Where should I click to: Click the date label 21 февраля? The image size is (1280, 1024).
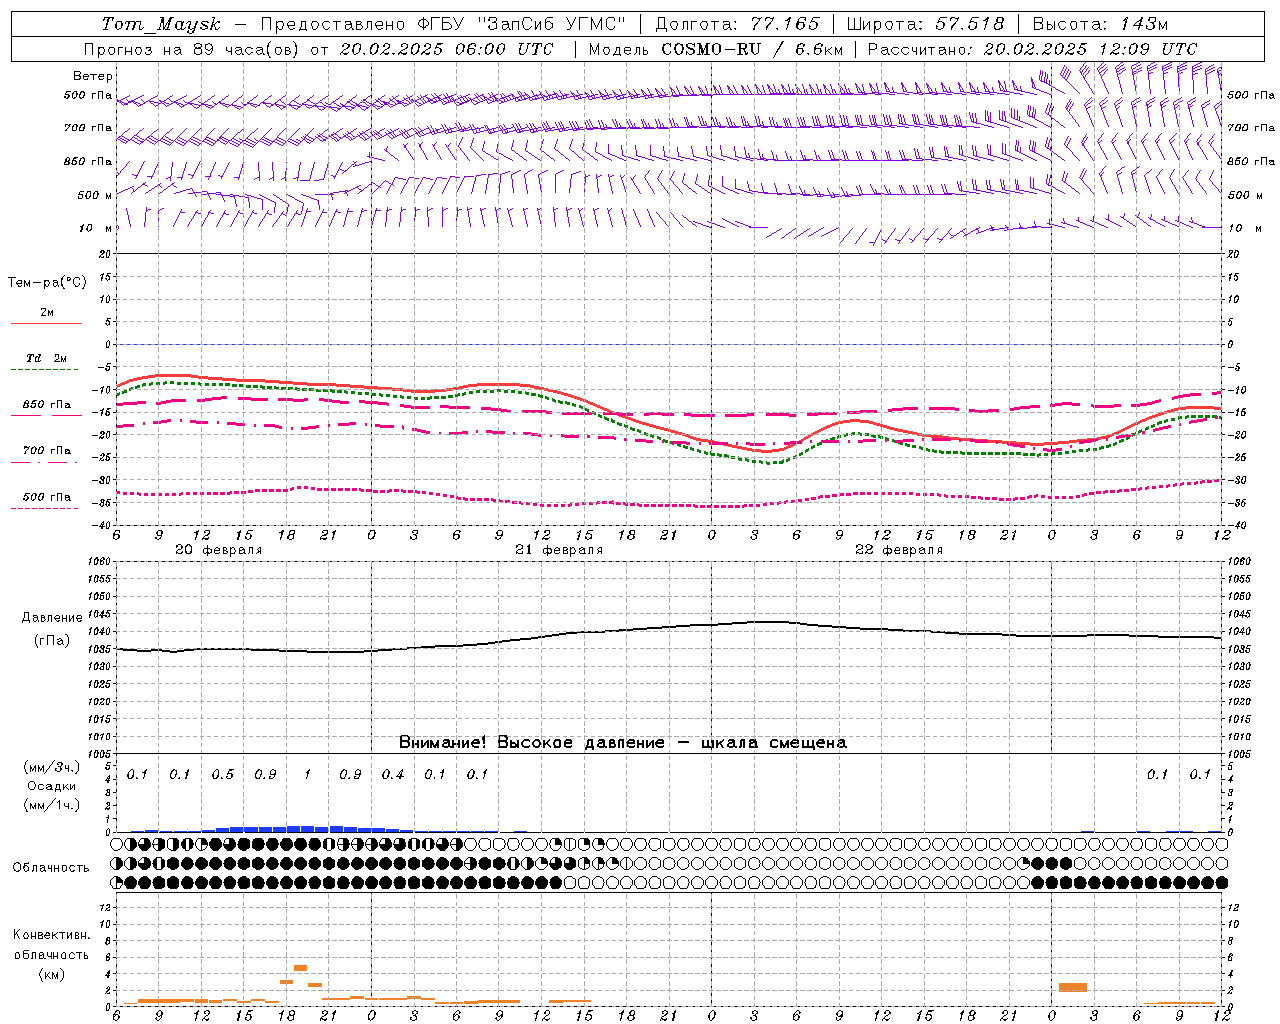click(559, 550)
